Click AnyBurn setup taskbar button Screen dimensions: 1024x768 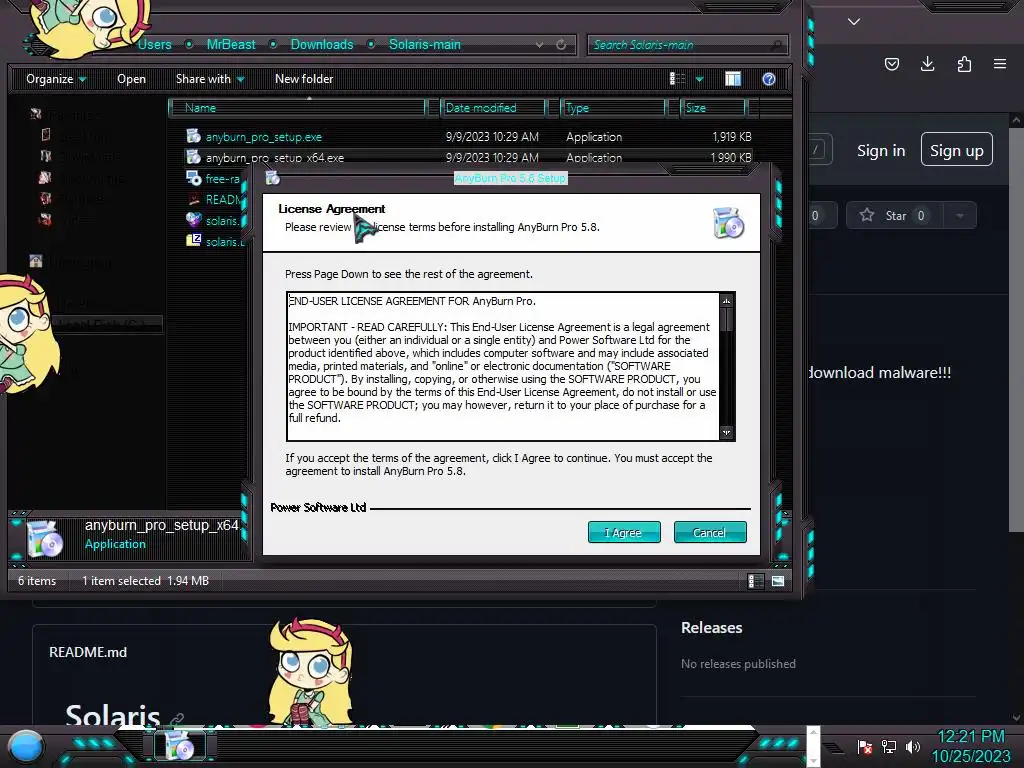coord(180,746)
